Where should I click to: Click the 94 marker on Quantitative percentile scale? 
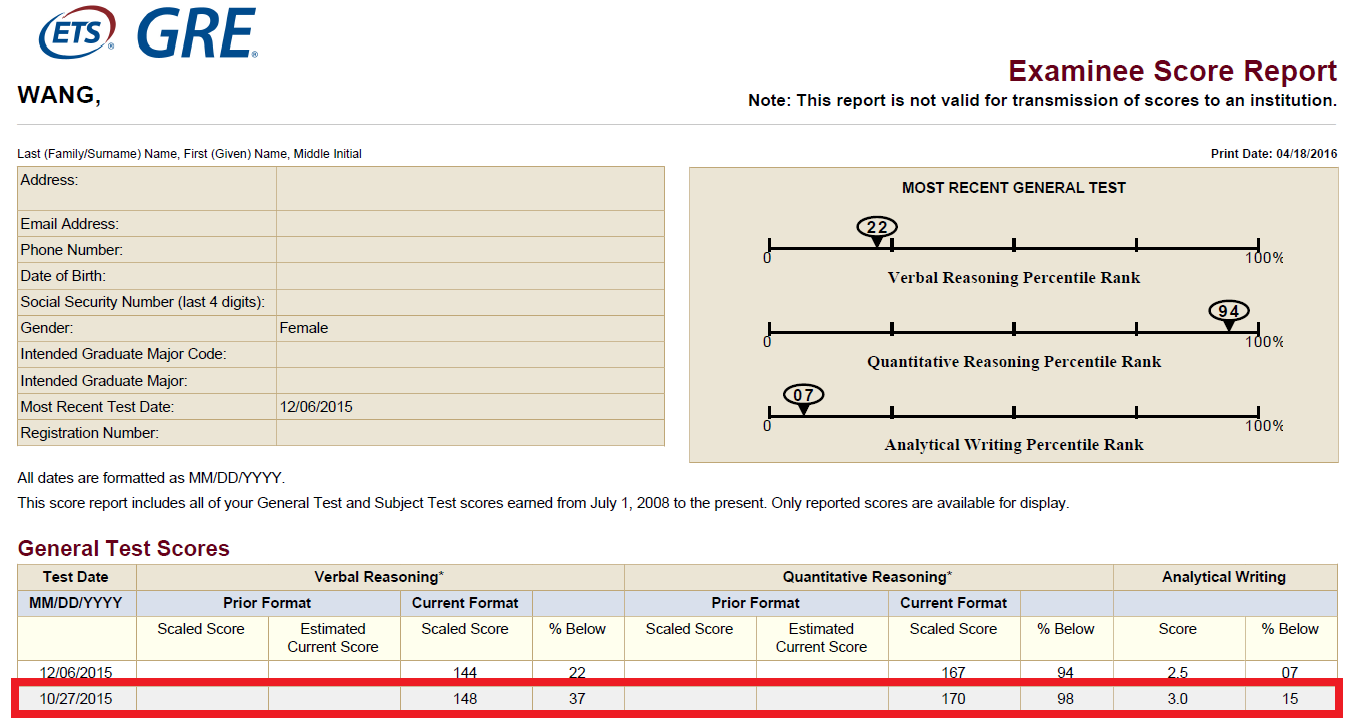1229,312
